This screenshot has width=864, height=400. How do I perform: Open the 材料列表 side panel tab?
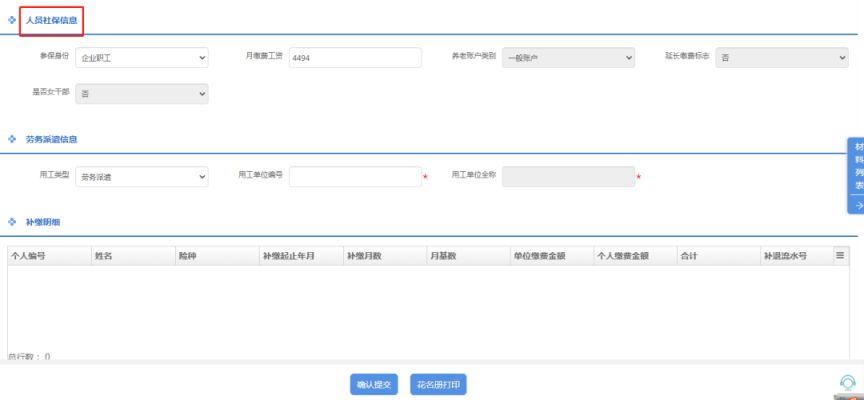pyautogui.click(x=856, y=175)
